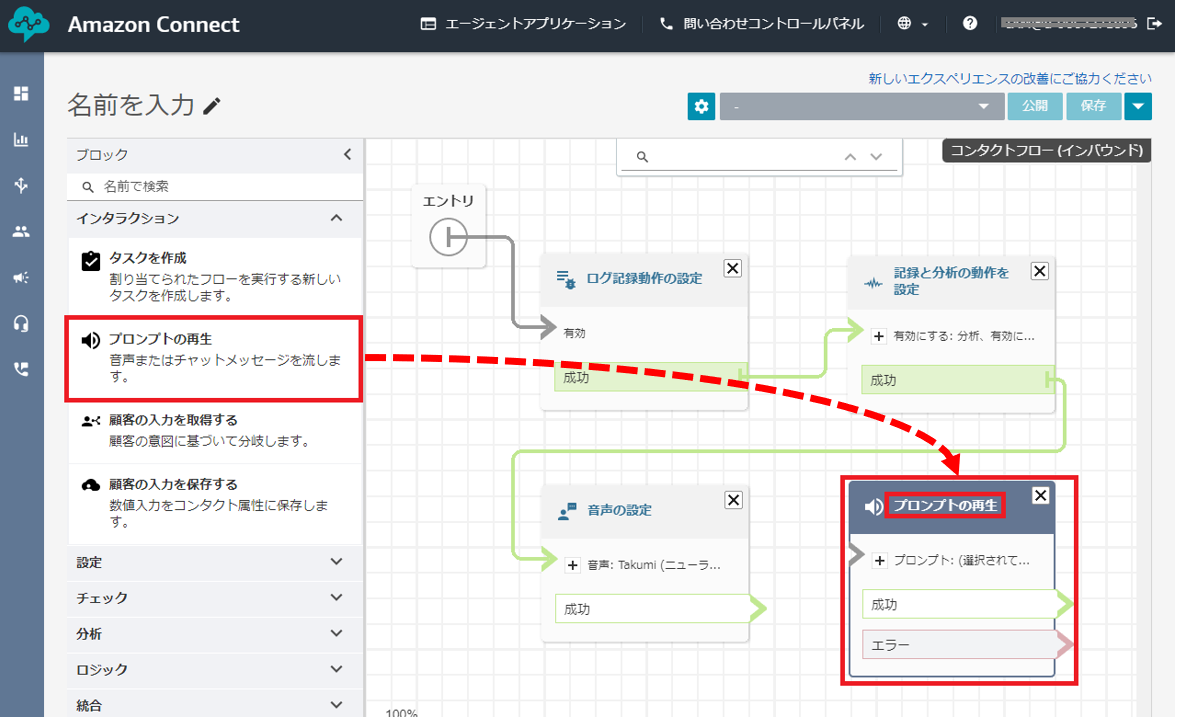
Task: Open エージェントアプリケーション in header
Action: tap(523, 24)
